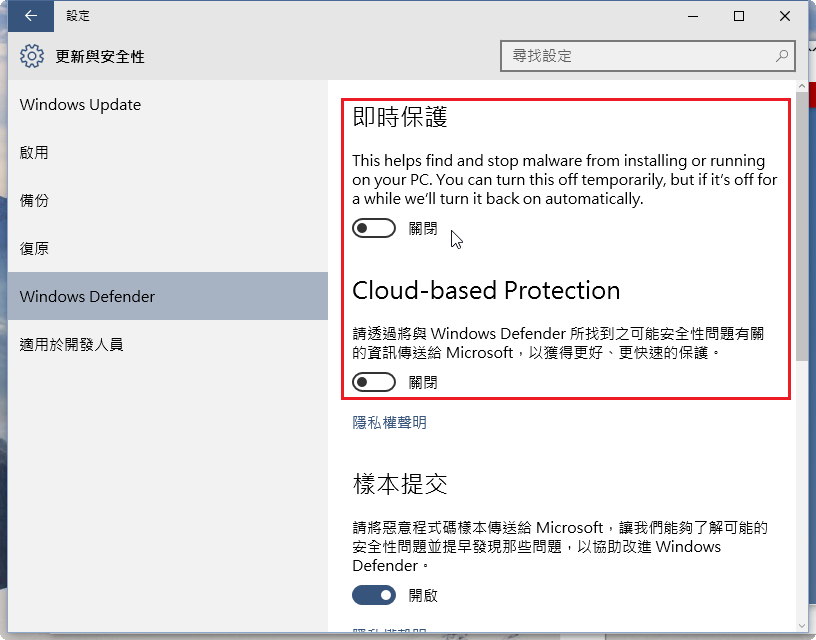Click the scrollbar up arrow
This screenshot has height=640, width=816.
(801, 86)
